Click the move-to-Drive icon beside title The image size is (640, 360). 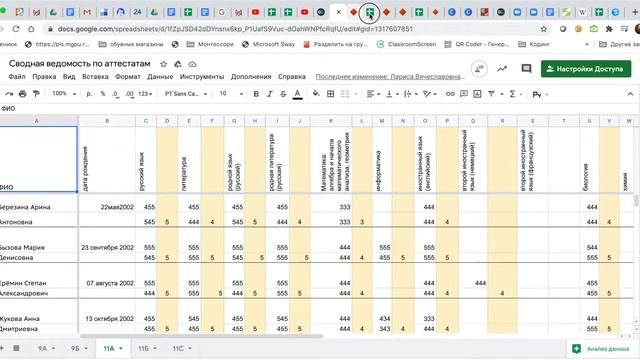(x=178, y=64)
